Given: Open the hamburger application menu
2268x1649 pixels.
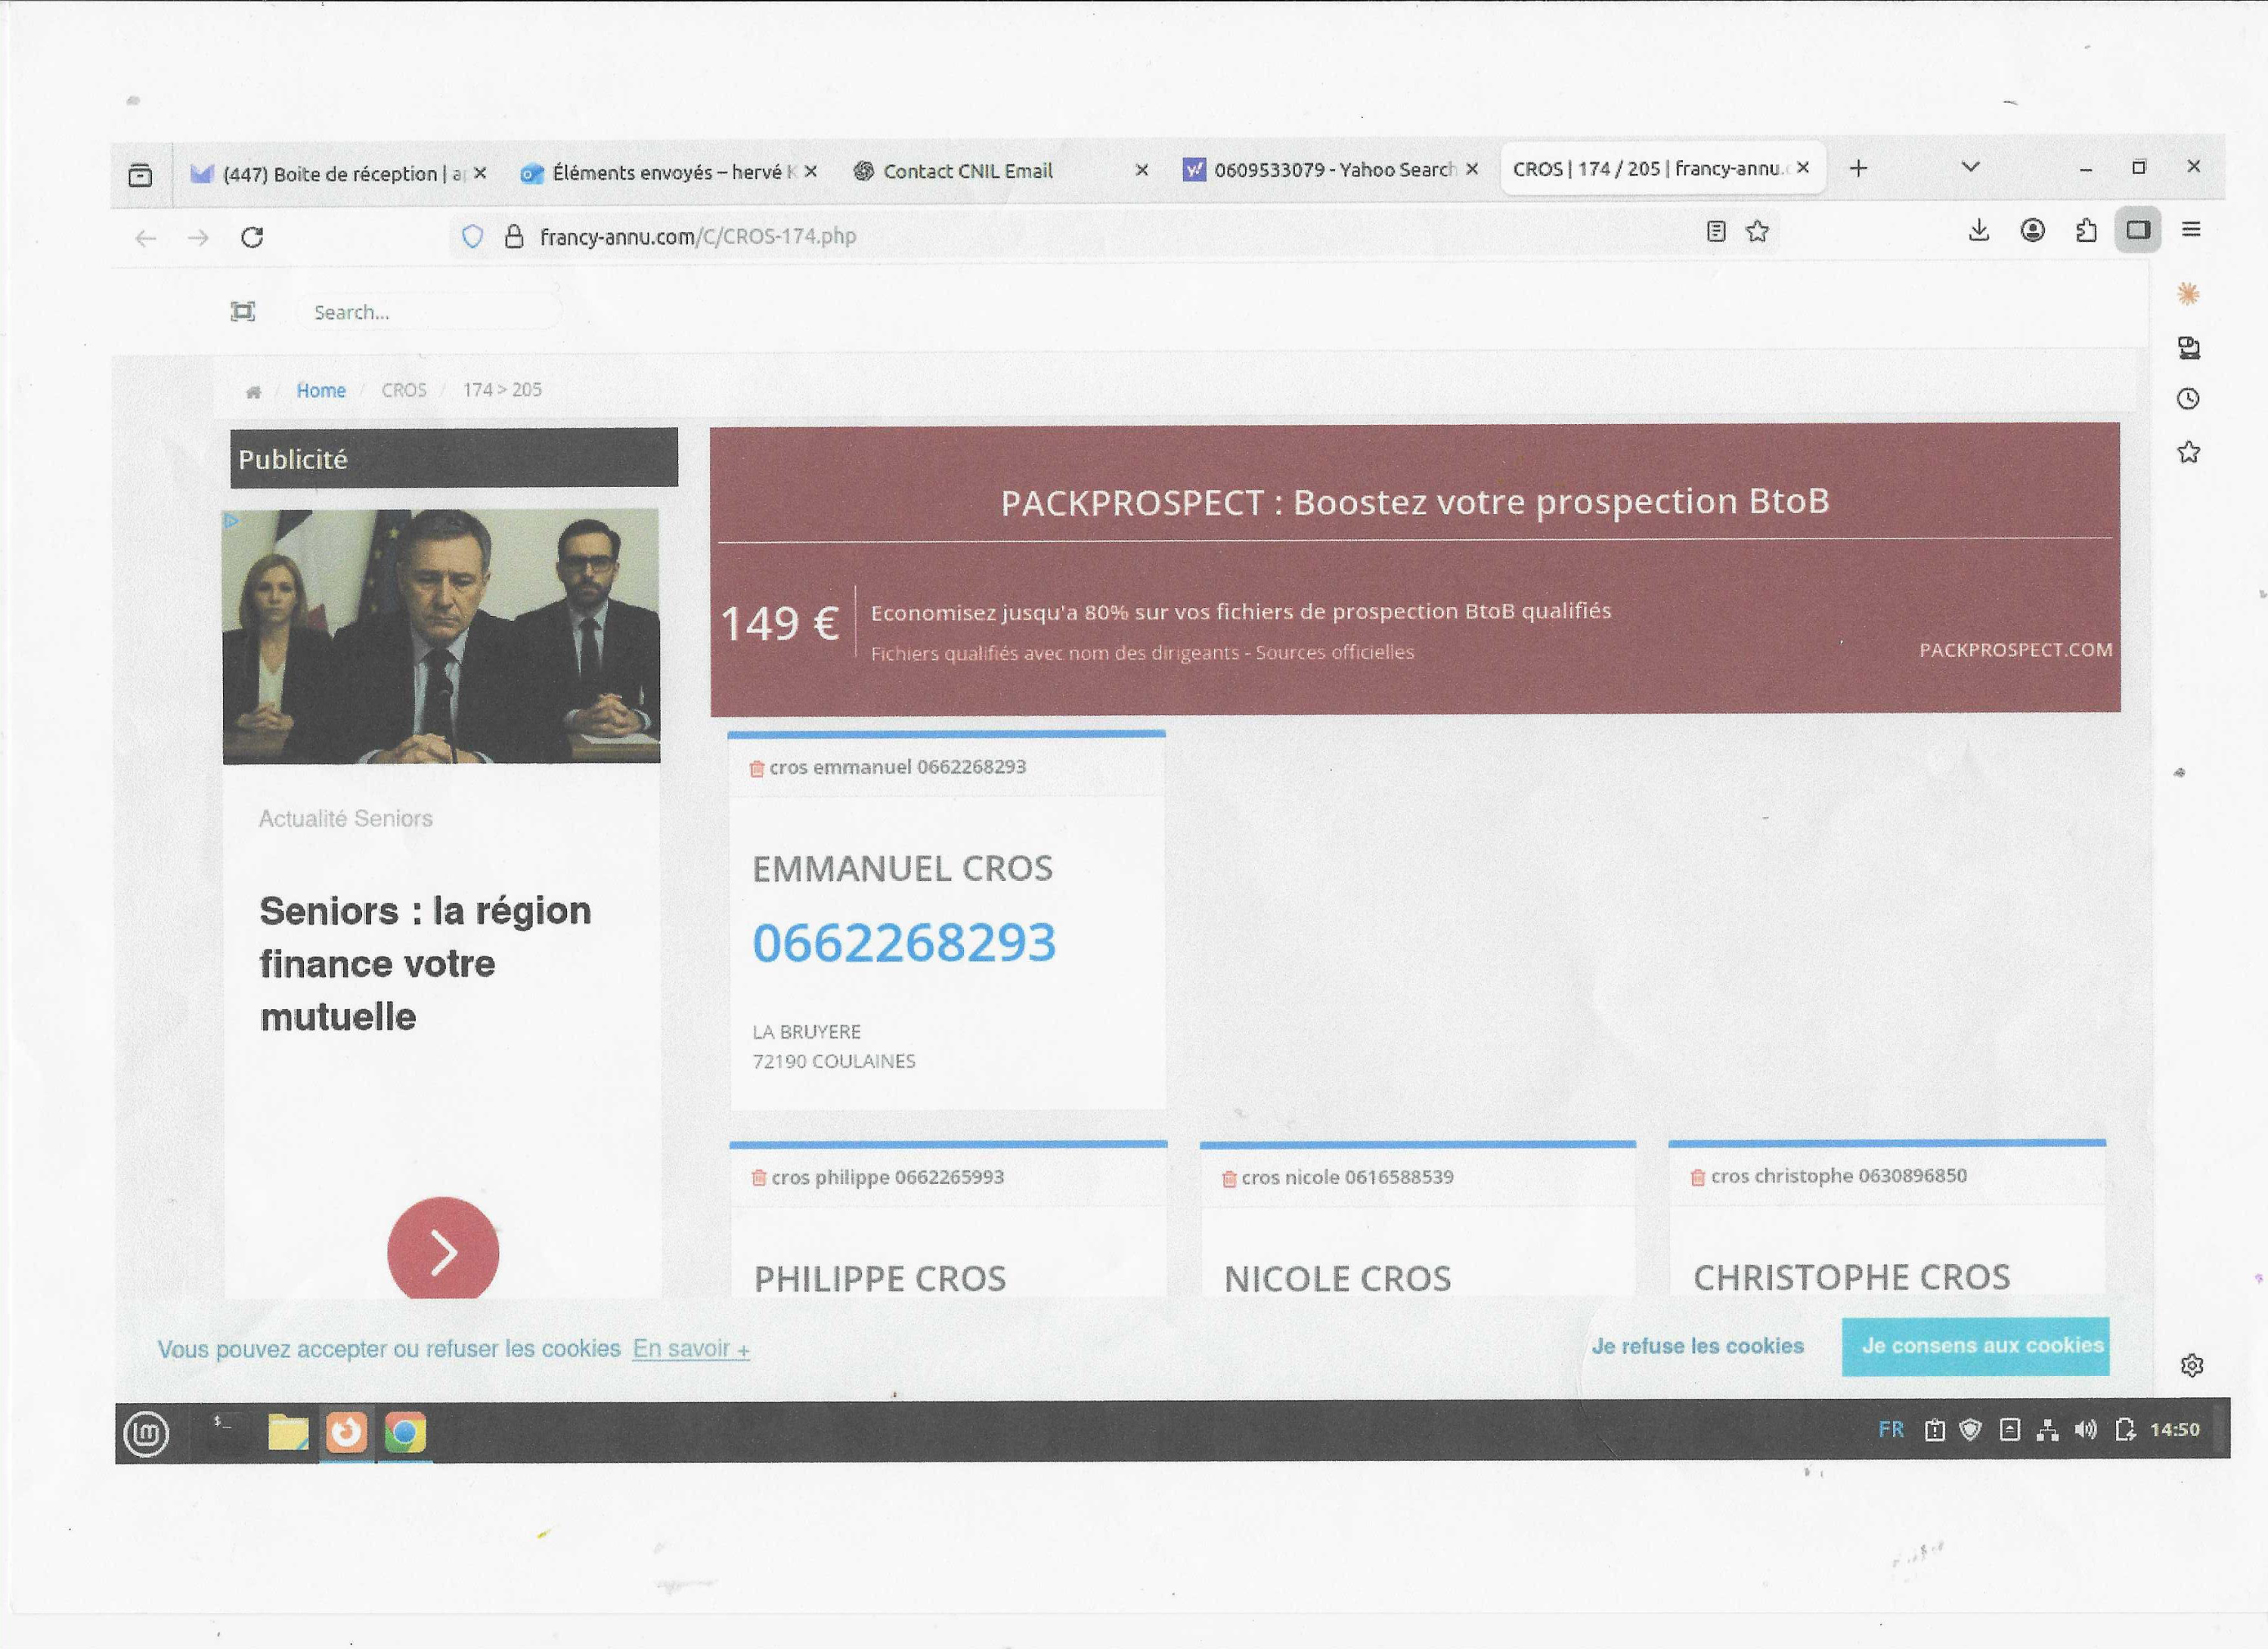Looking at the screenshot, I should tap(2191, 230).
